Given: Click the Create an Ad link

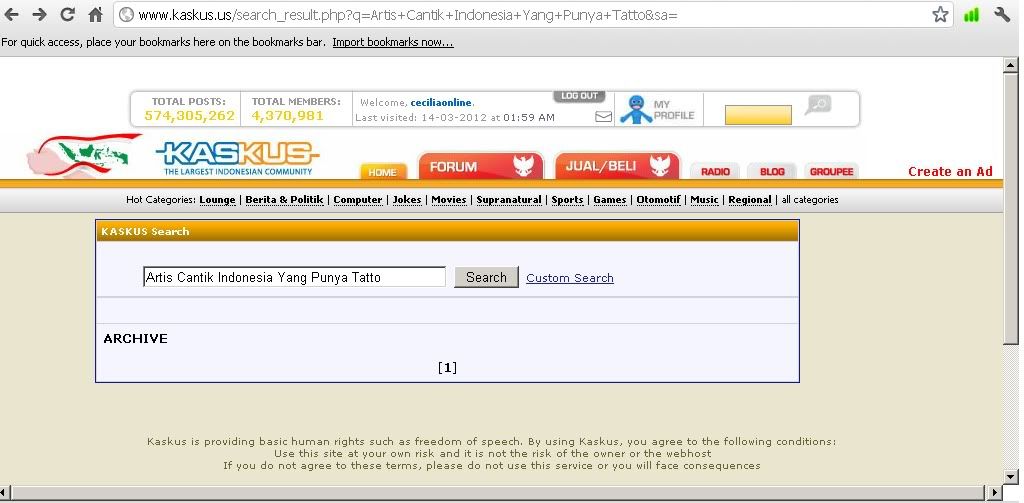Looking at the screenshot, I should (x=950, y=172).
